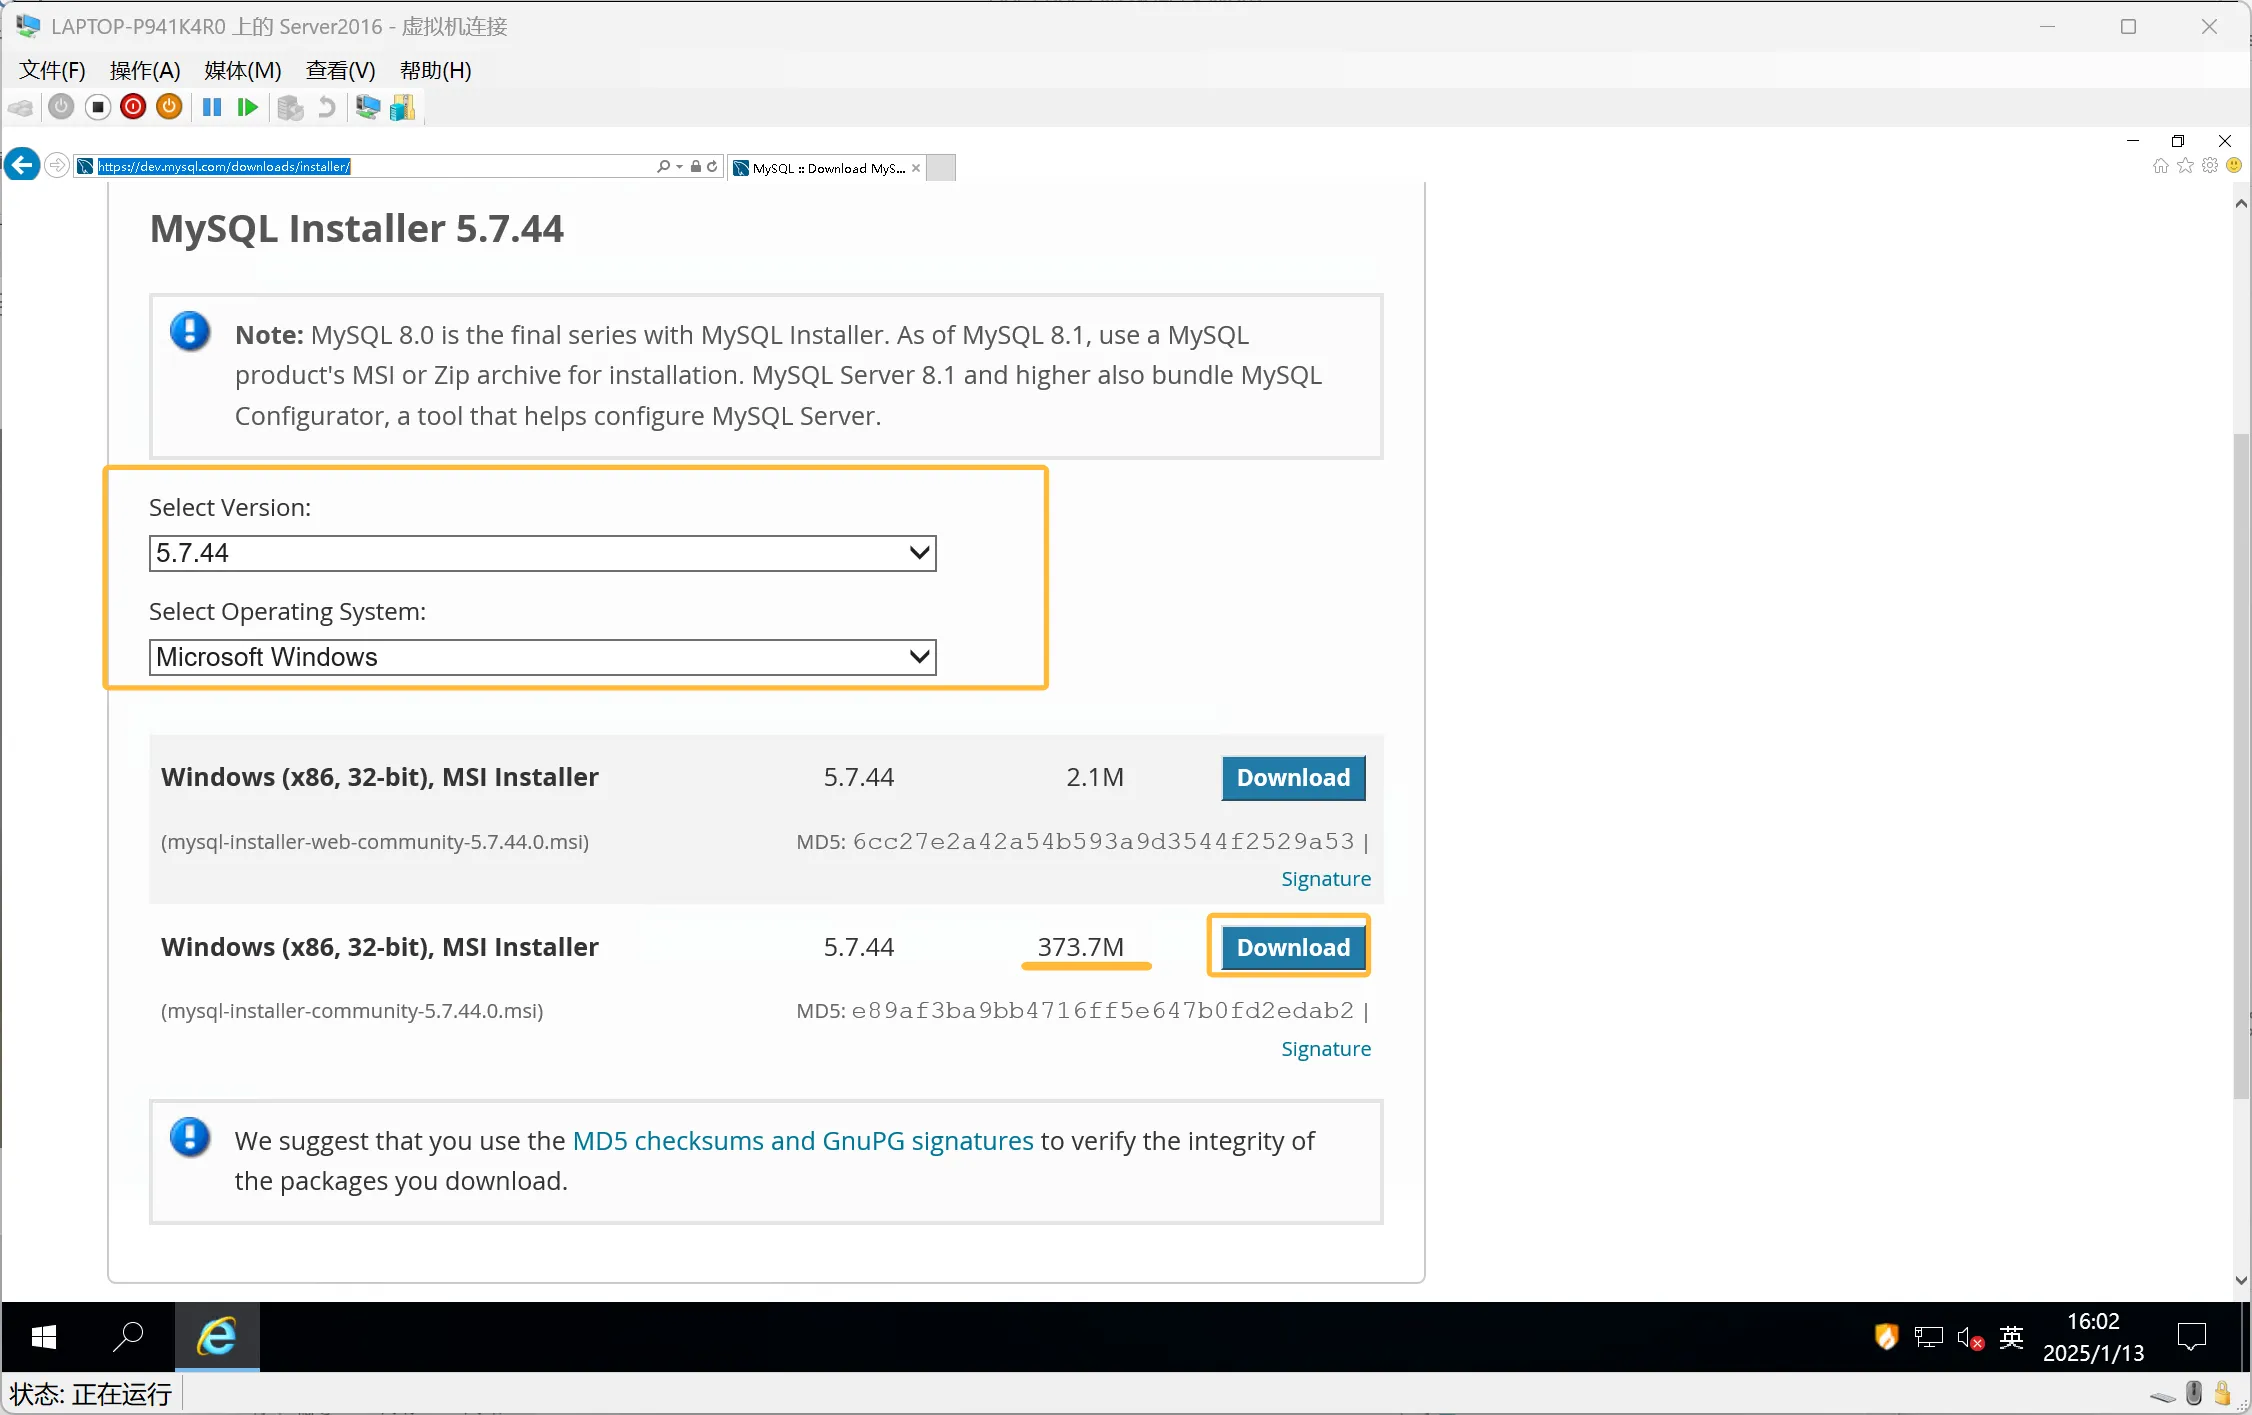Open the Windows Start menu

click(44, 1337)
